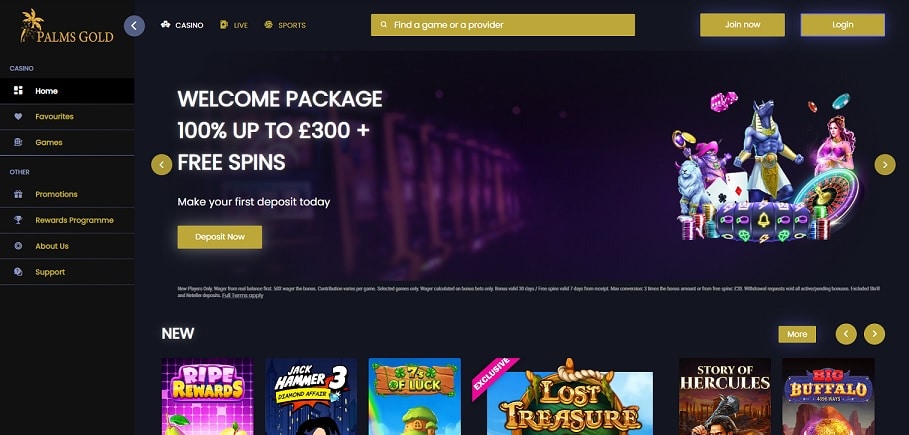Image resolution: width=909 pixels, height=435 pixels.
Task: Click the Join now button
Action: (x=742, y=25)
